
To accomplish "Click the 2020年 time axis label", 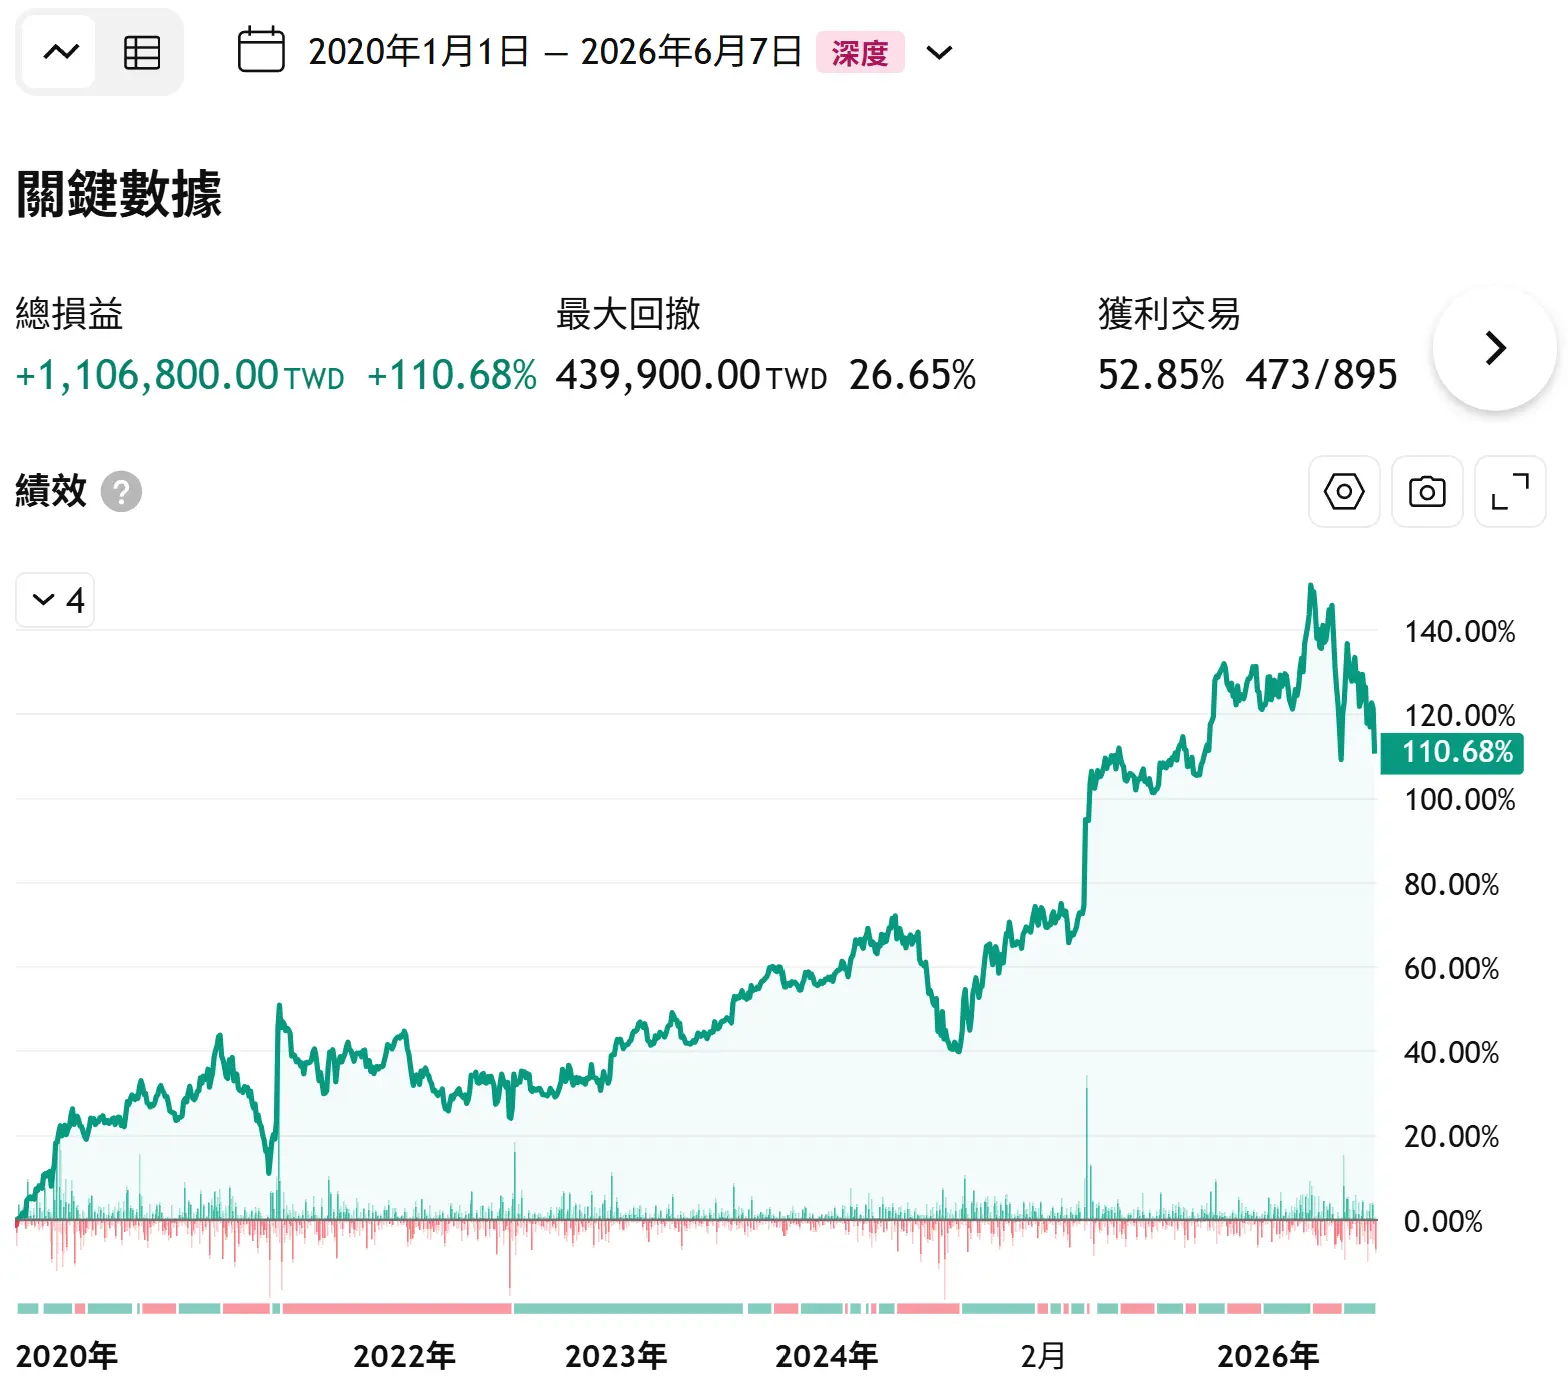I will point(67,1356).
